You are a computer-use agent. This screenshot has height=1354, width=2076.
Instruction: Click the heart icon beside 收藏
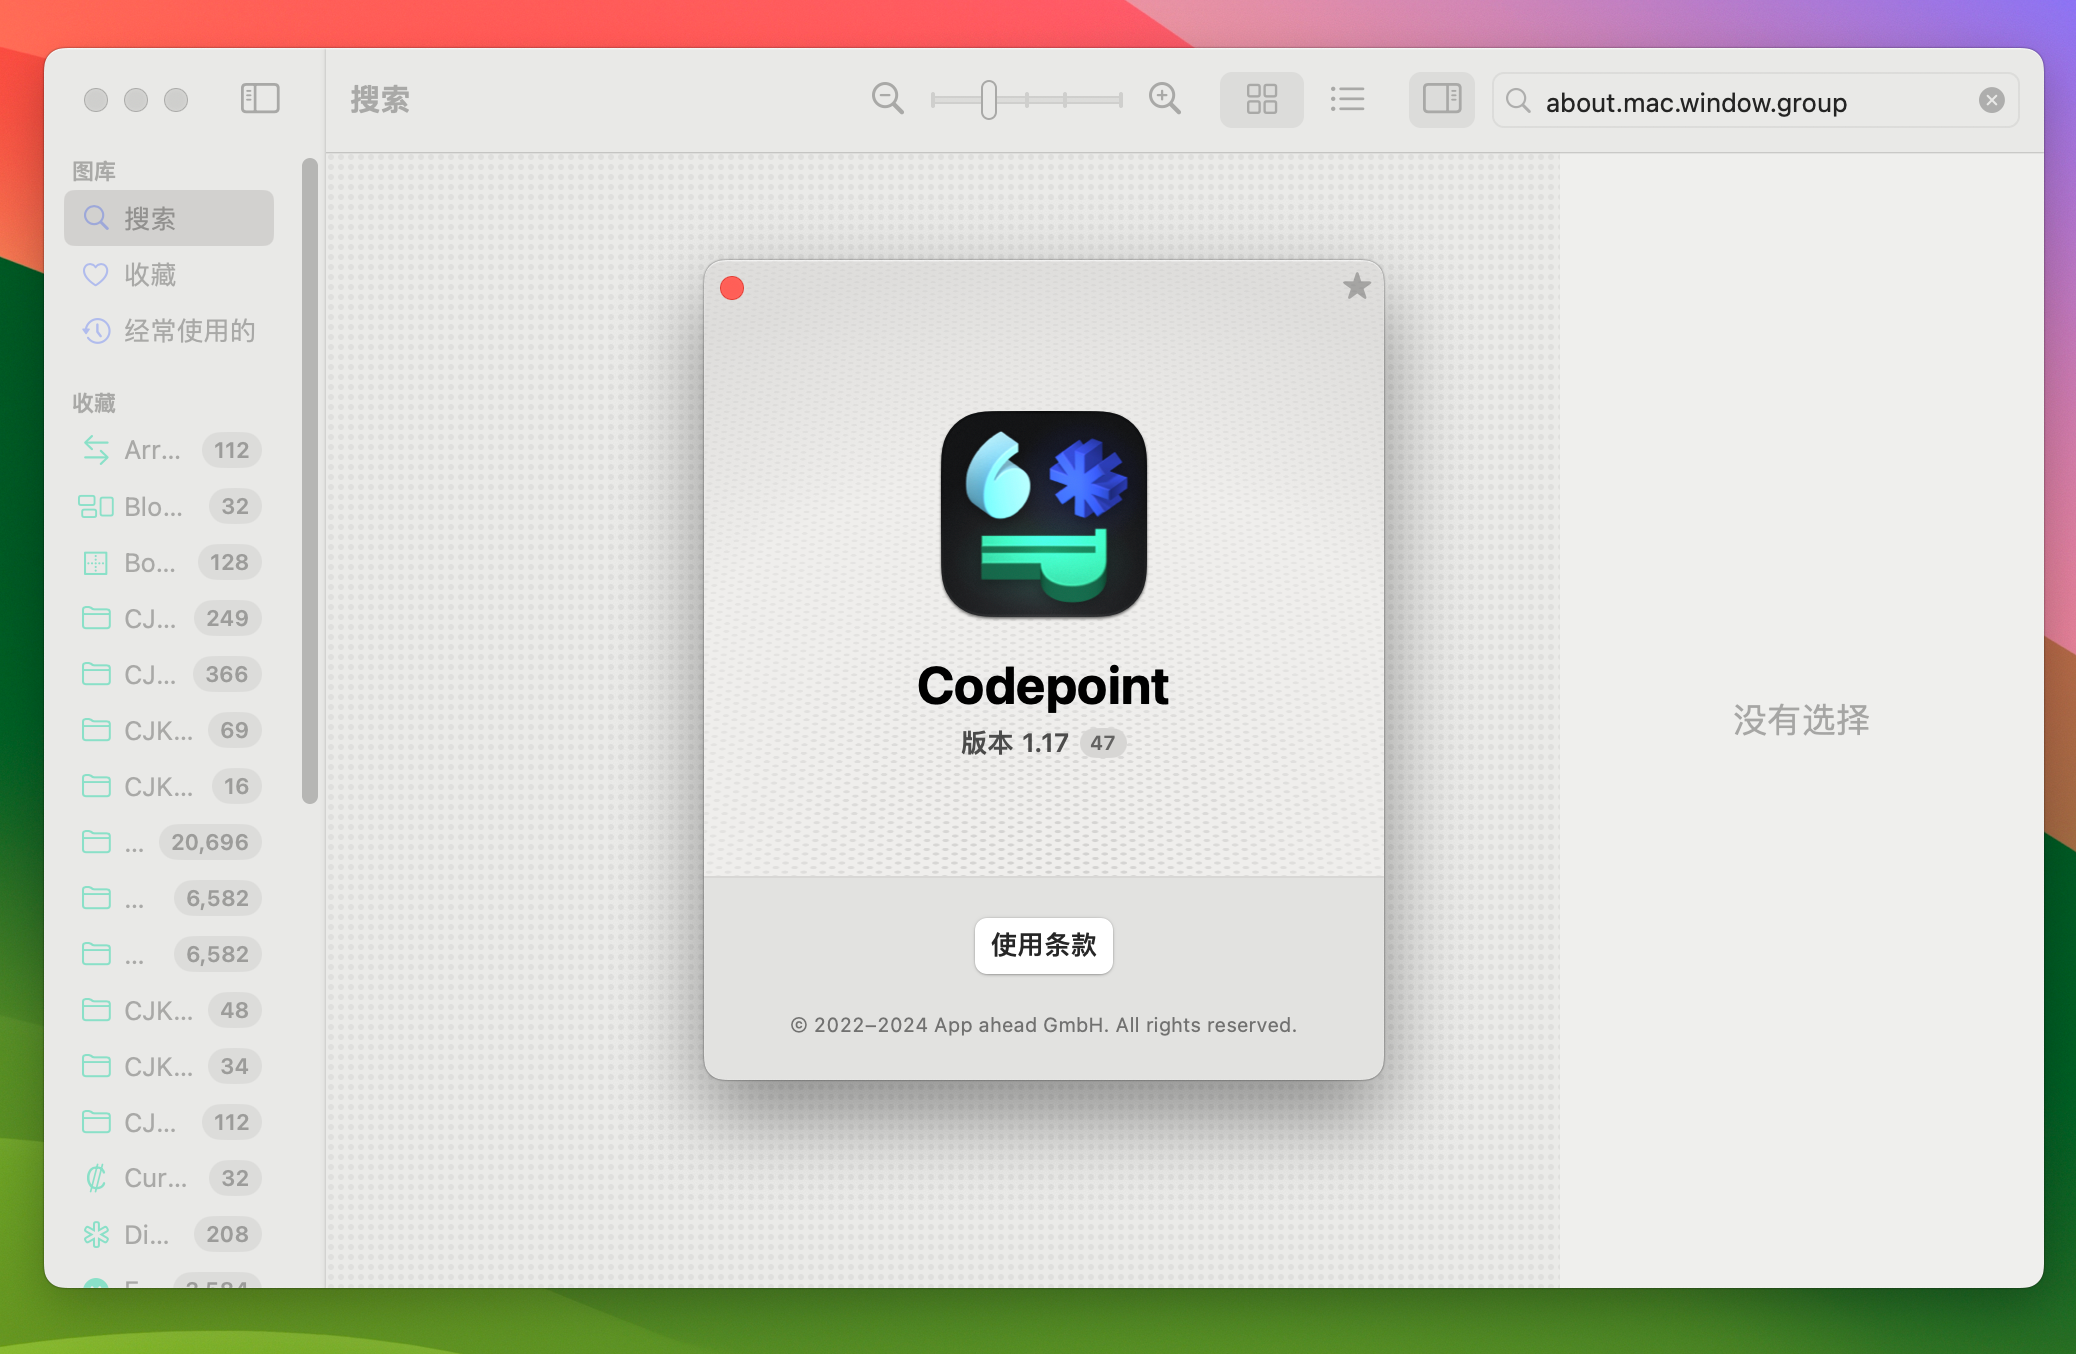click(96, 274)
